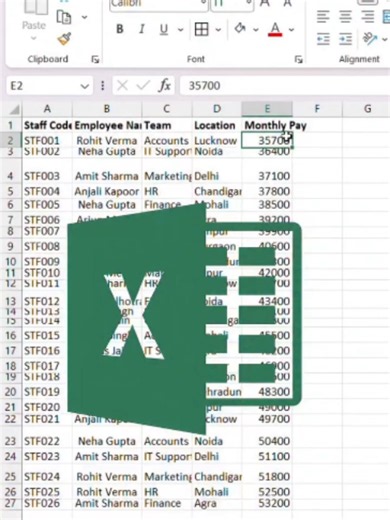The width and height of the screenshot is (390, 520).
Task: Select cell containing STF008
Action: (47, 246)
